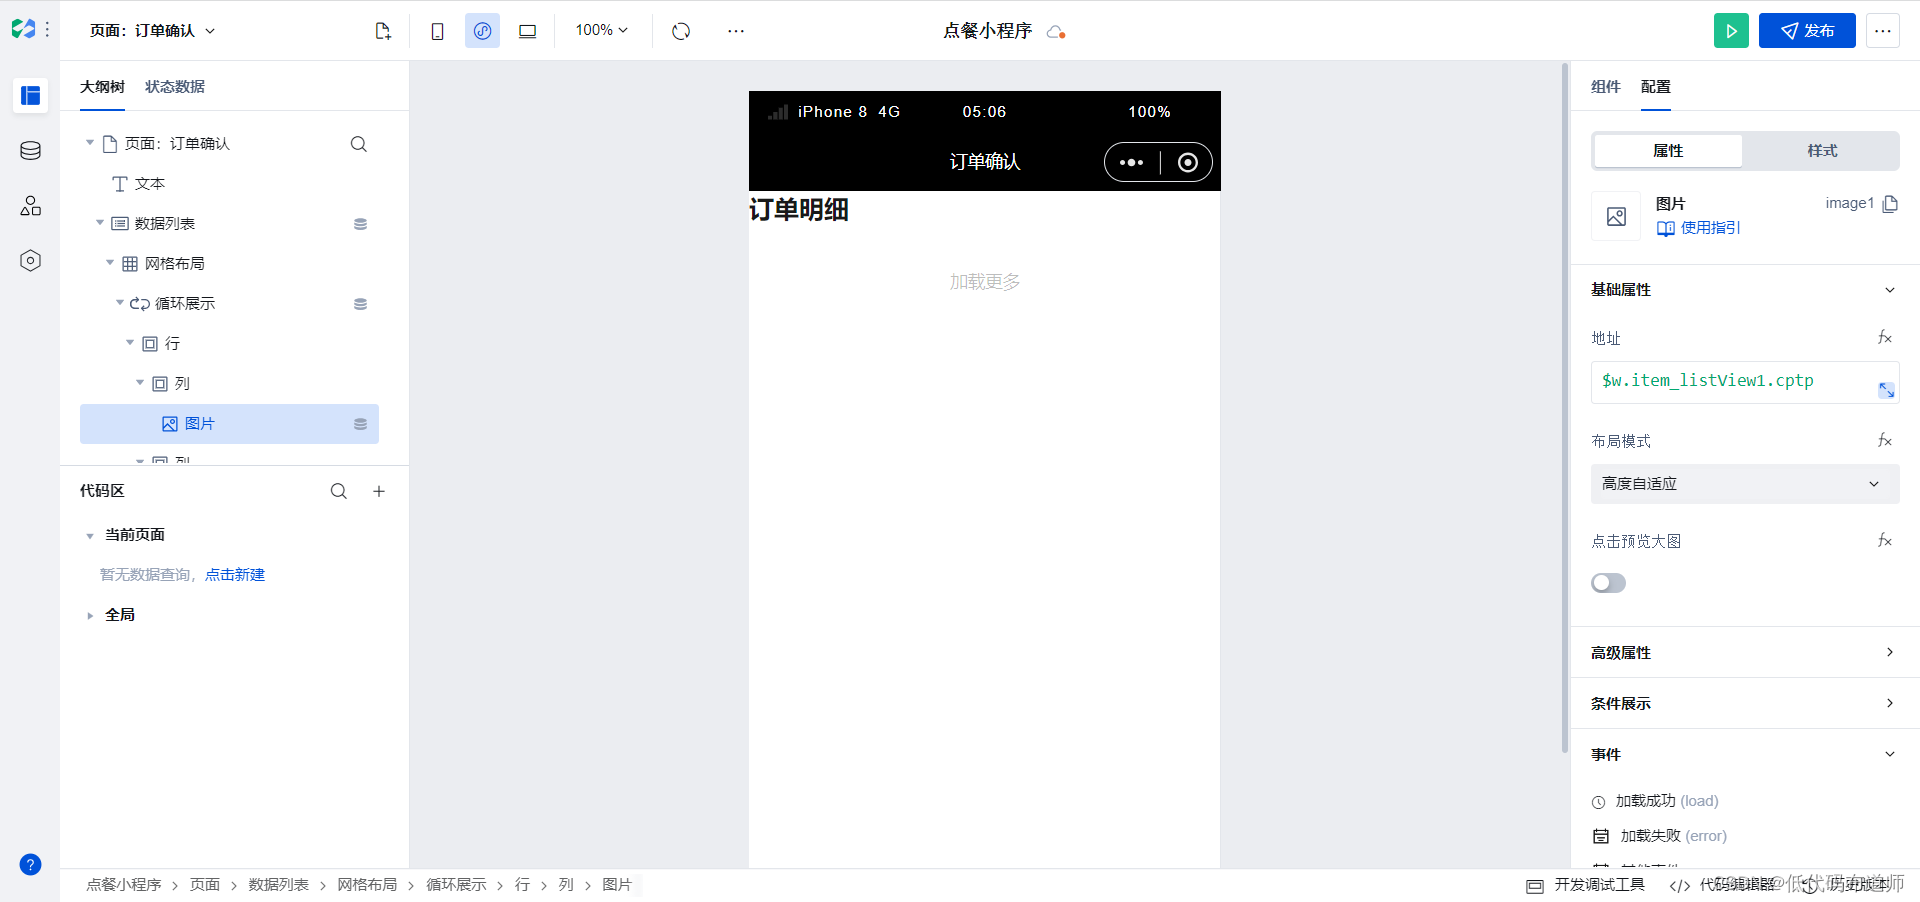The height and width of the screenshot is (902, 1920).
Task: Add 加载成功 (load) event handler
Action: [x=1655, y=801]
